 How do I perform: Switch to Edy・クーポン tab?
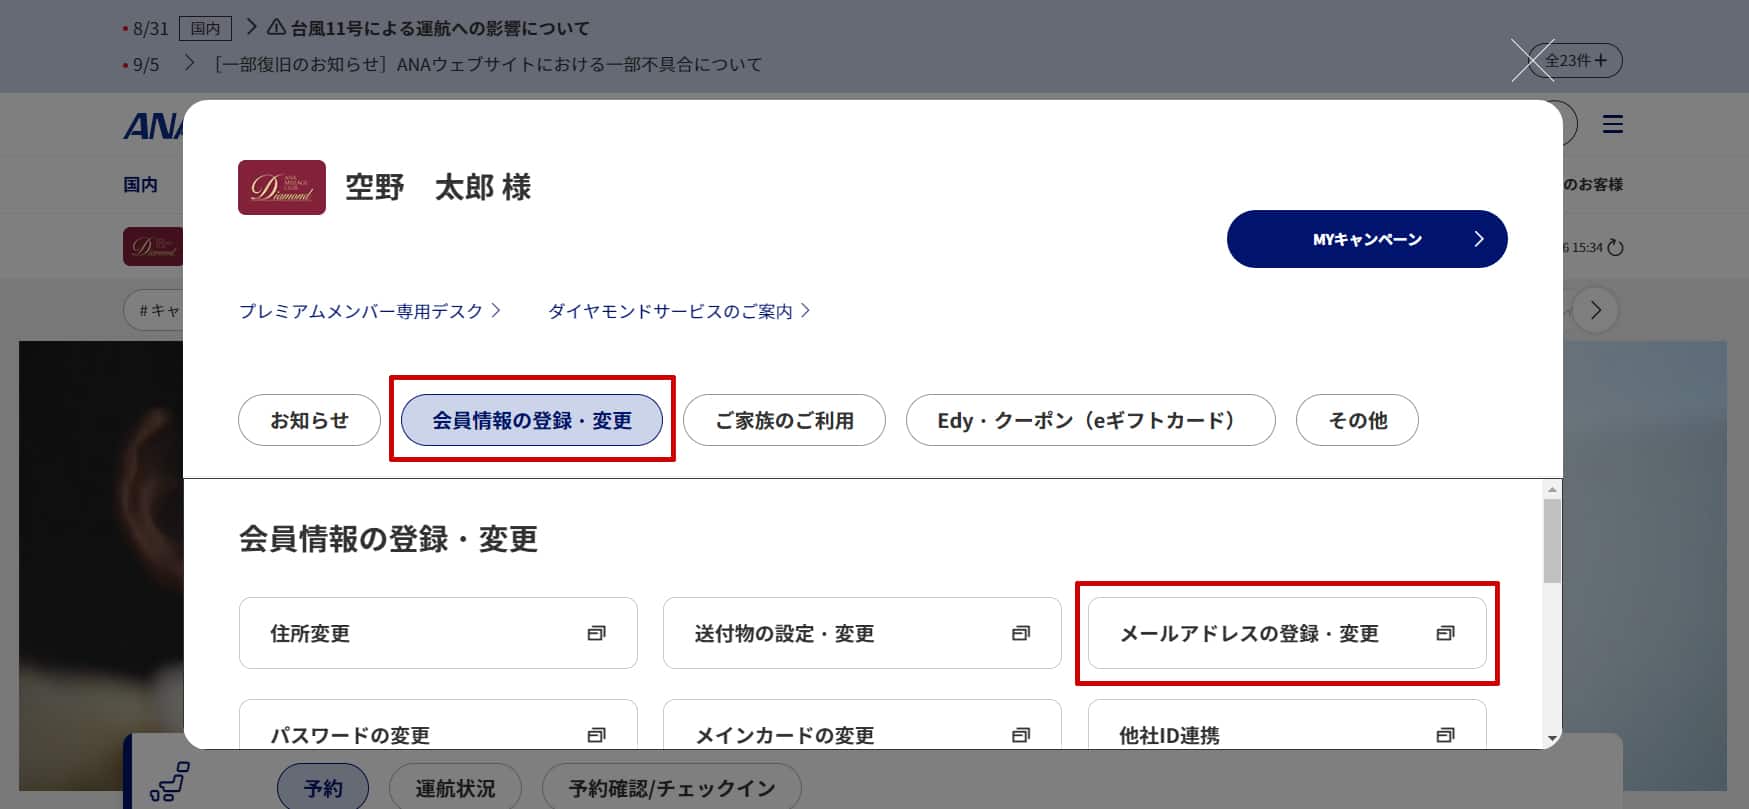pyautogui.click(x=1089, y=420)
